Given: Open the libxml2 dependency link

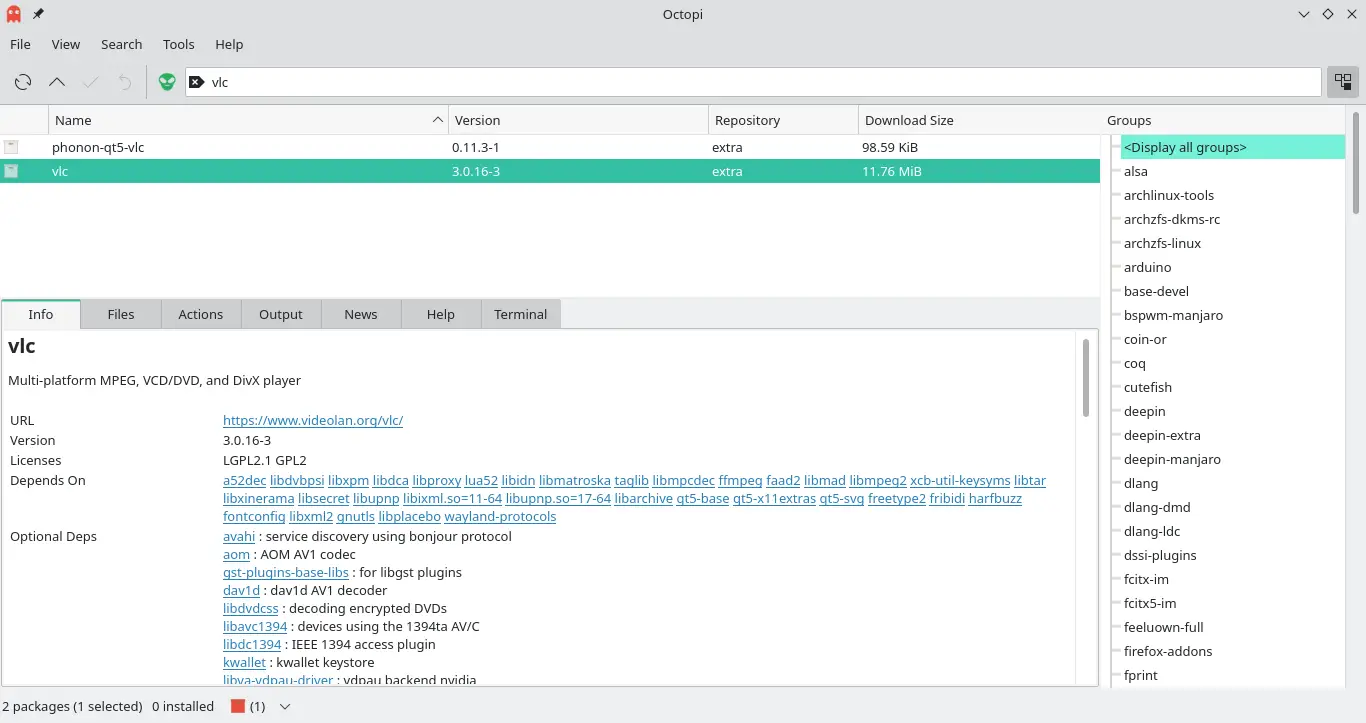Looking at the screenshot, I should point(311,517).
